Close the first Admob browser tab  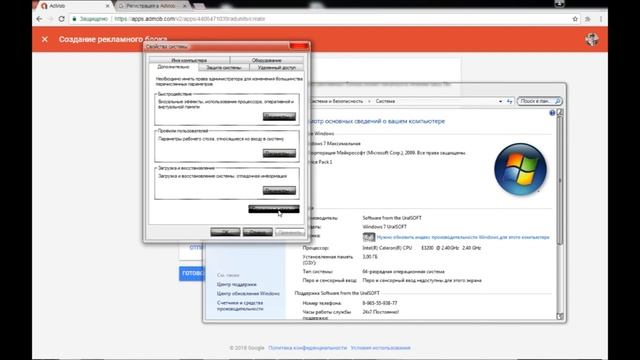coord(107,6)
